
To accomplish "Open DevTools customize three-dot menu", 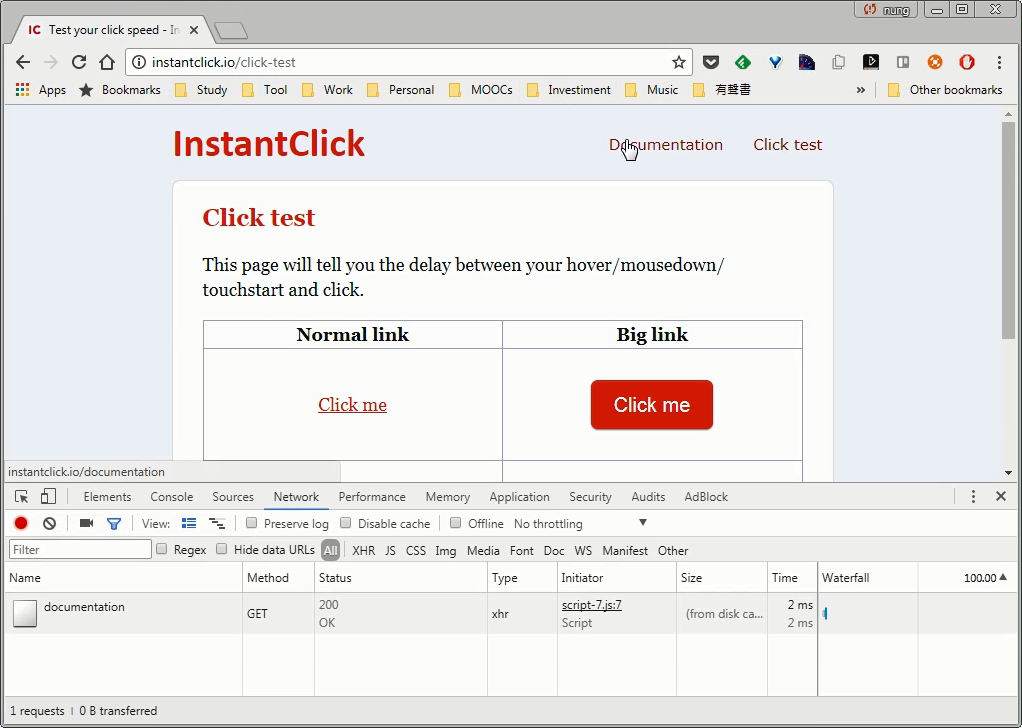I will coord(973,497).
